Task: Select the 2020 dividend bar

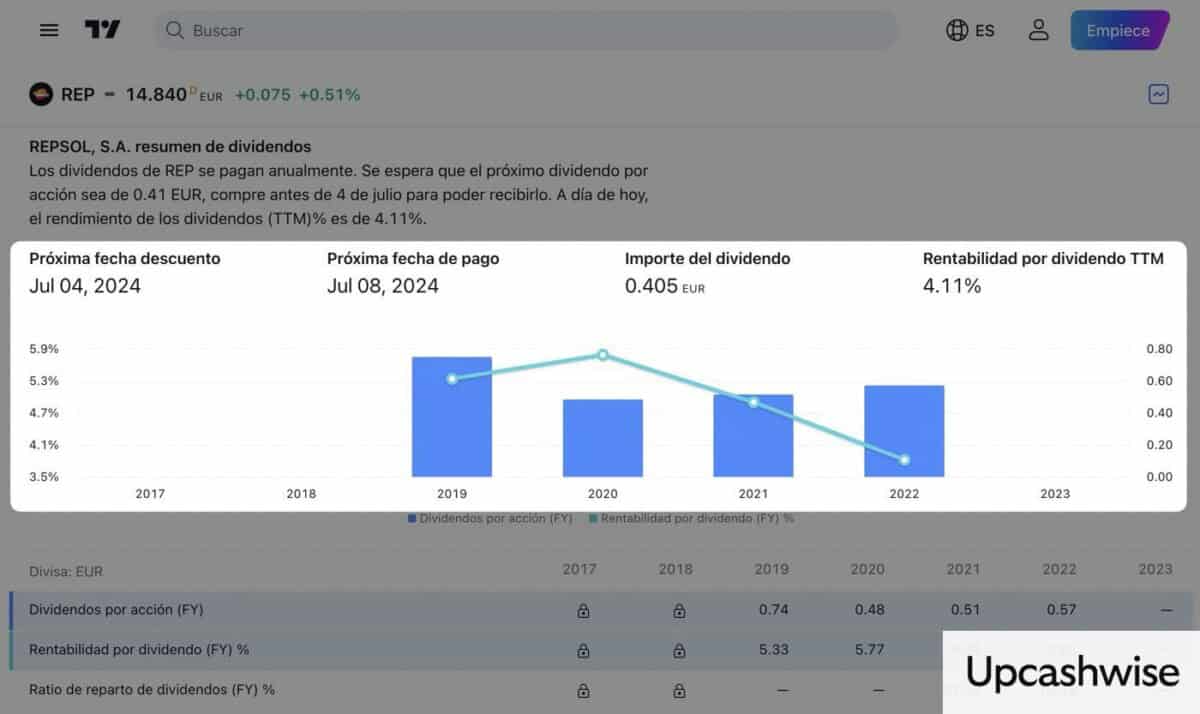Action: coord(603,438)
